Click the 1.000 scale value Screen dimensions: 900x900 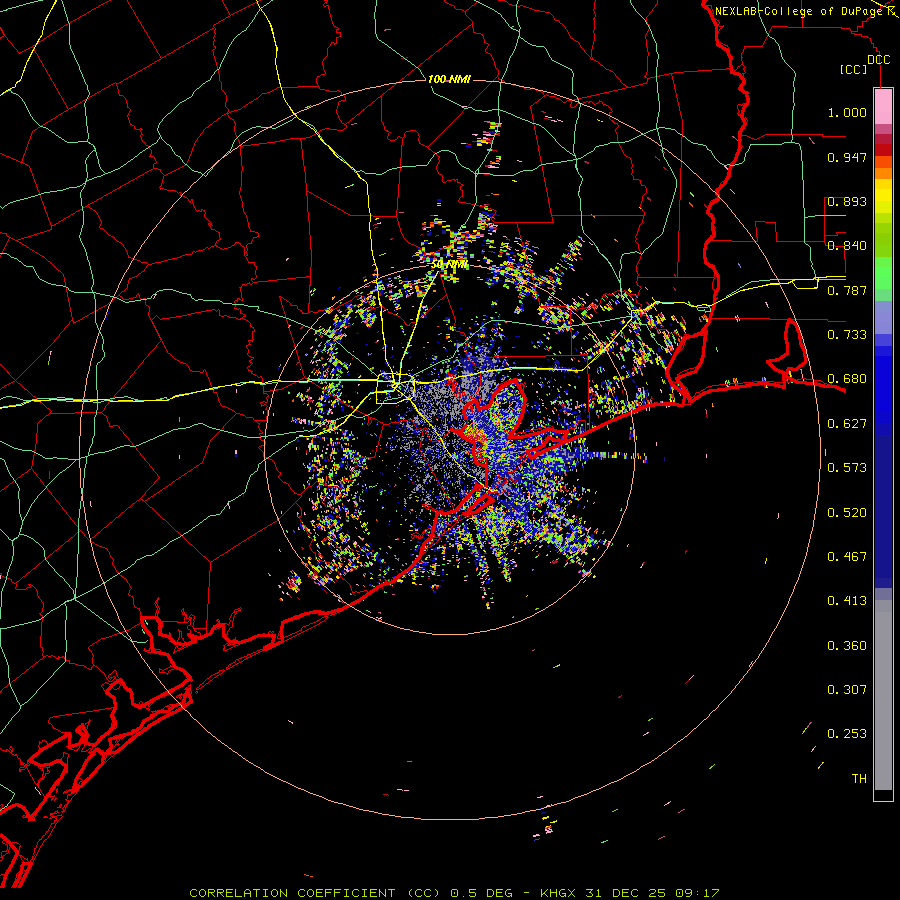[x=847, y=112]
